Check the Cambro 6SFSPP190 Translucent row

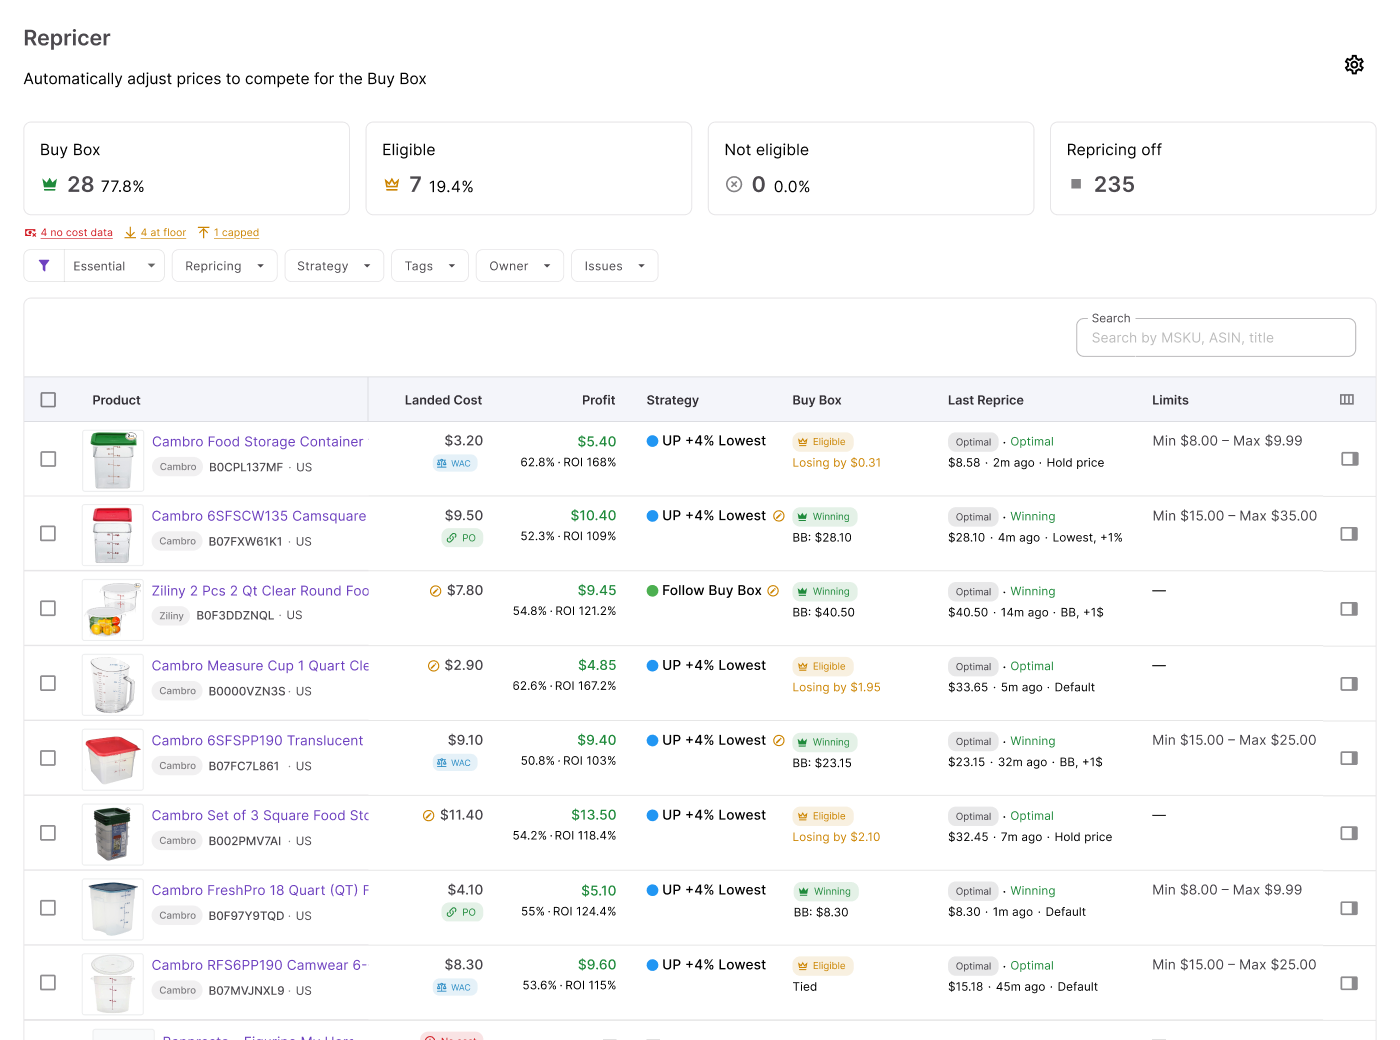(x=48, y=758)
